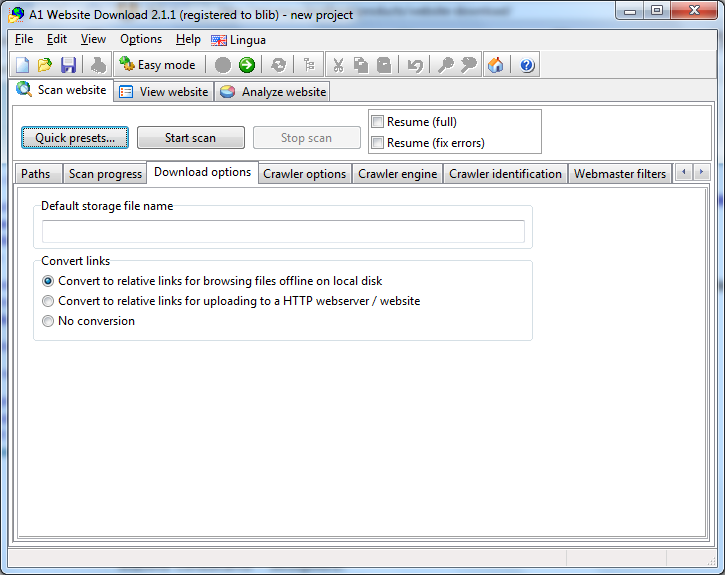This screenshot has height=575, width=725.
Task: Select convert links for uploading to webserver
Action: [48, 301]
